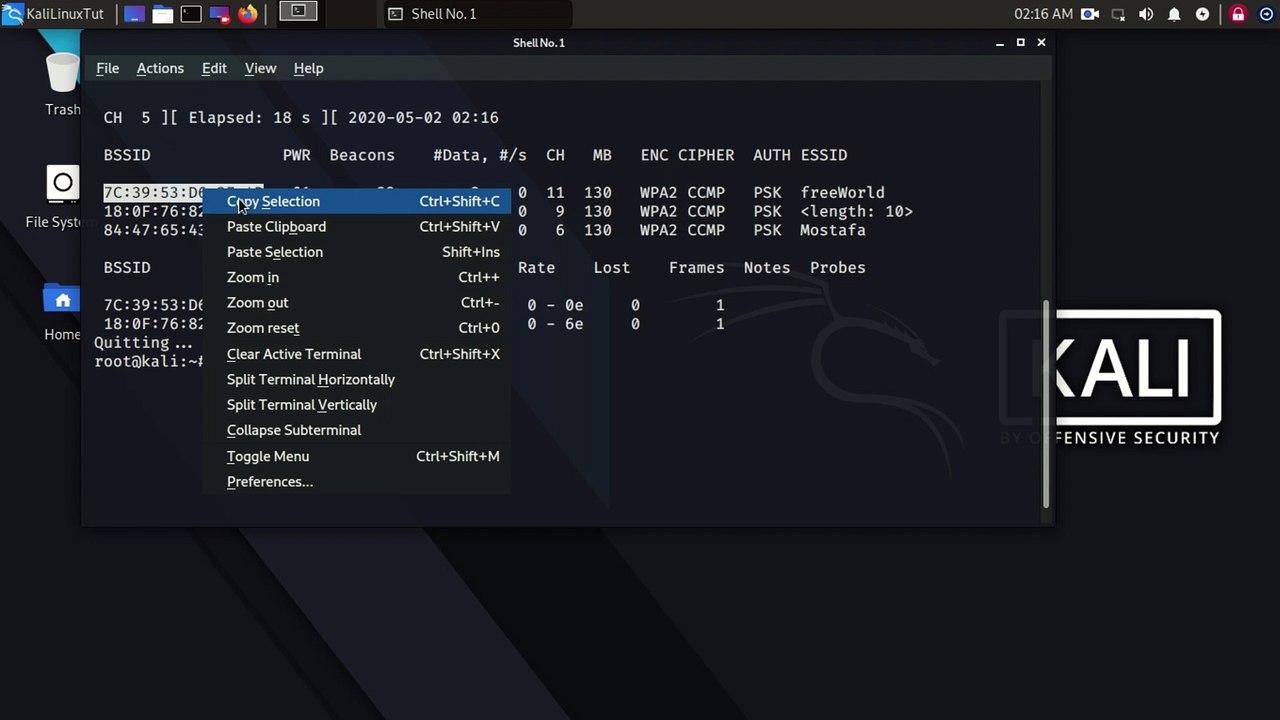Click the screen recorder launcher in panel
Viewport: 1280px width, 720px height.
click(x=220, y=14)
